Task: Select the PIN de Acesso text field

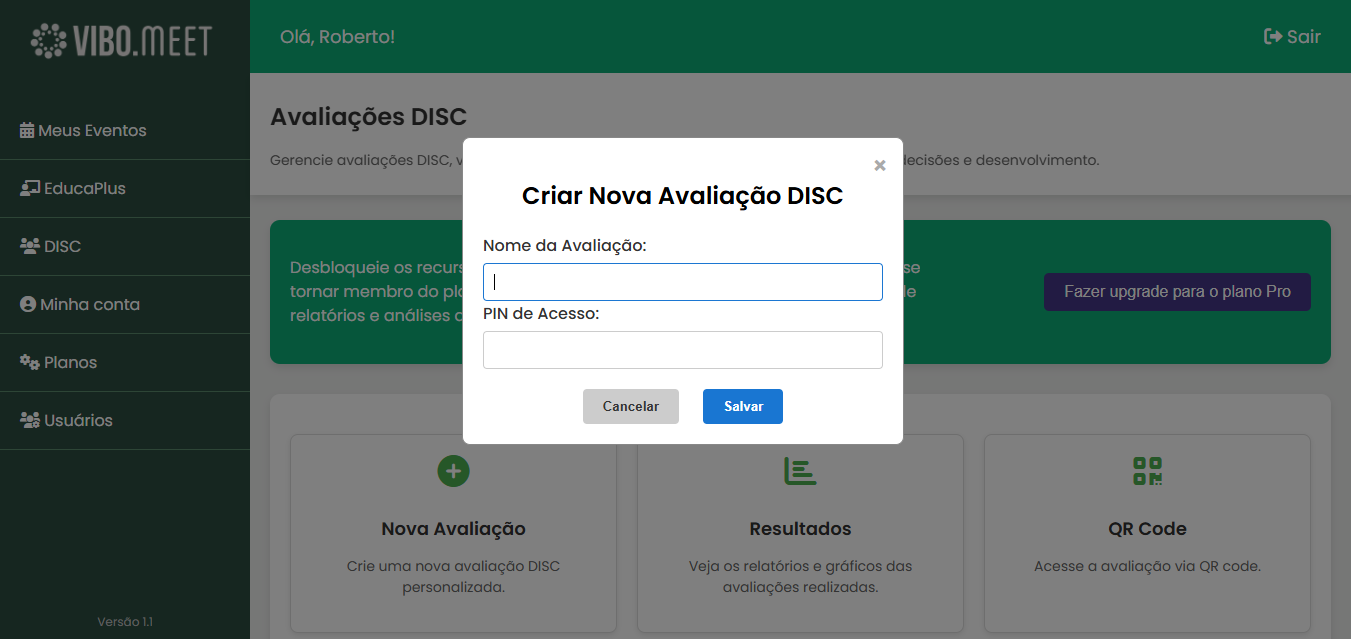Action: click(x=682, y=349)
